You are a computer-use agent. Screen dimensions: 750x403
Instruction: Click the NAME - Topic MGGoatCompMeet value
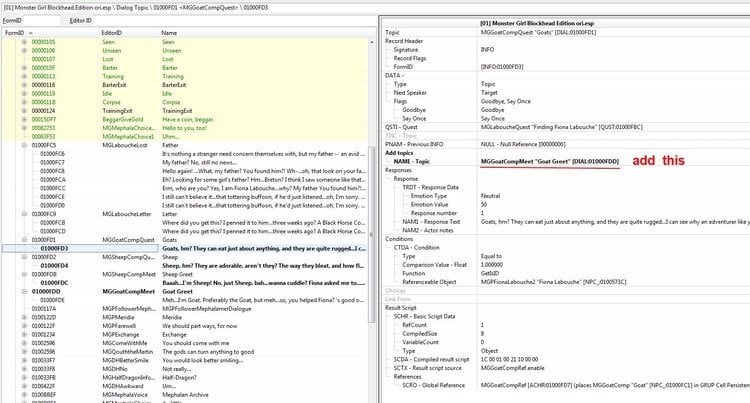(550, 162)
